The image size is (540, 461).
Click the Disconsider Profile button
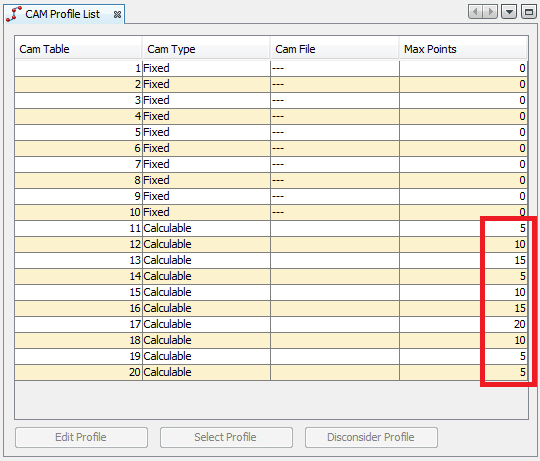point(371,437)
